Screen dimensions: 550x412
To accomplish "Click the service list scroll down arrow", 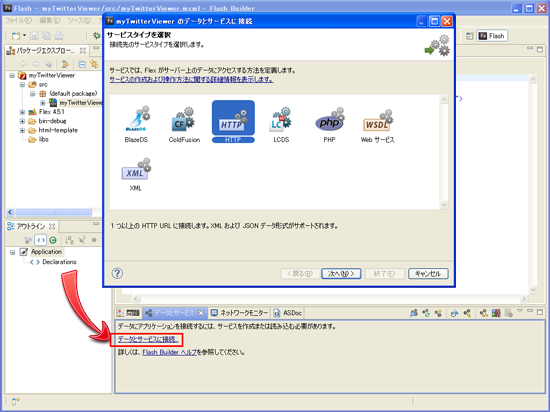I will point(444,204).
